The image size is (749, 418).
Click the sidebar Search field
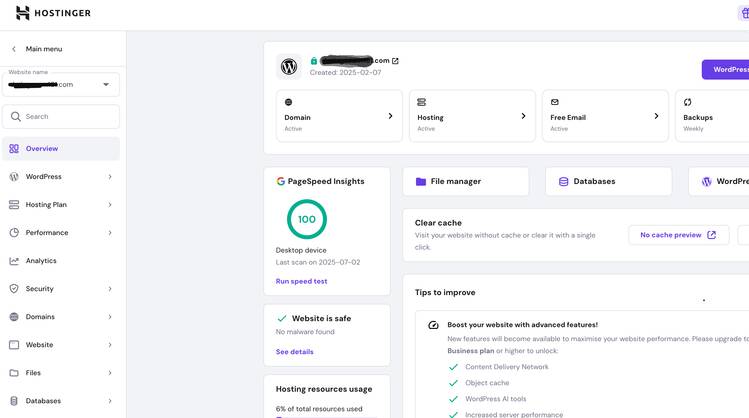coord(61,117)
